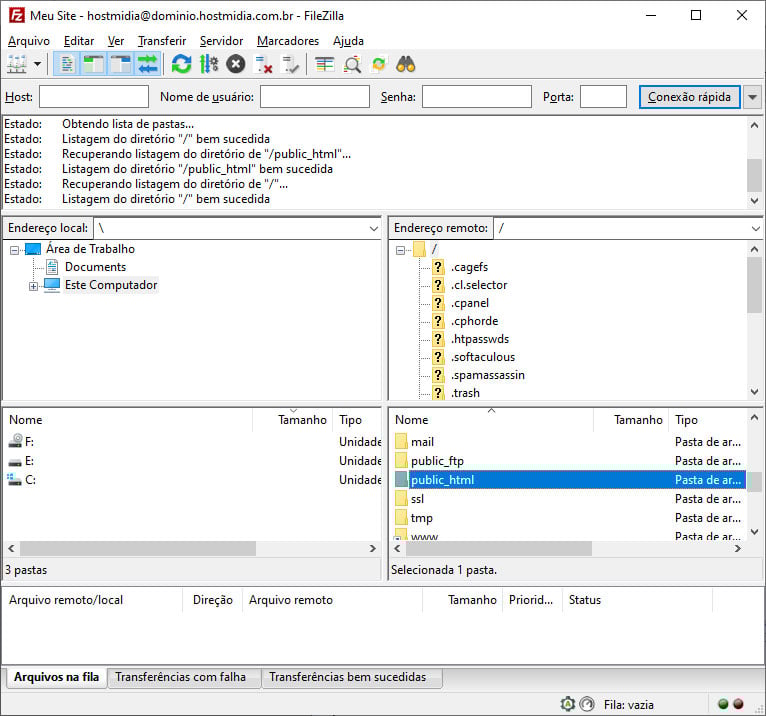Click the status bar gear icon

568,704
